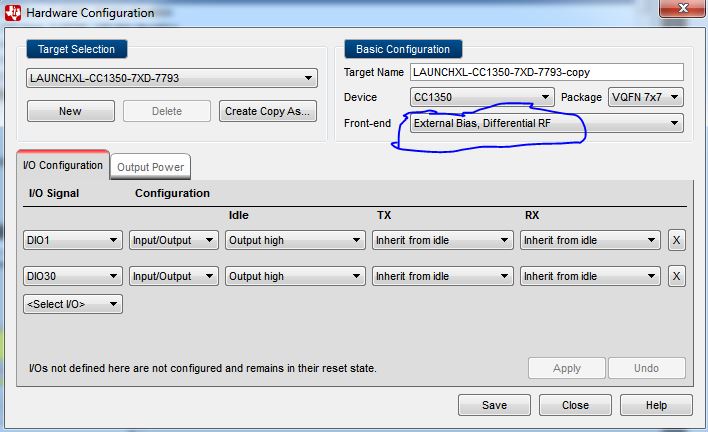
Task: Click the TX column heading
Action: click(384, 215)
